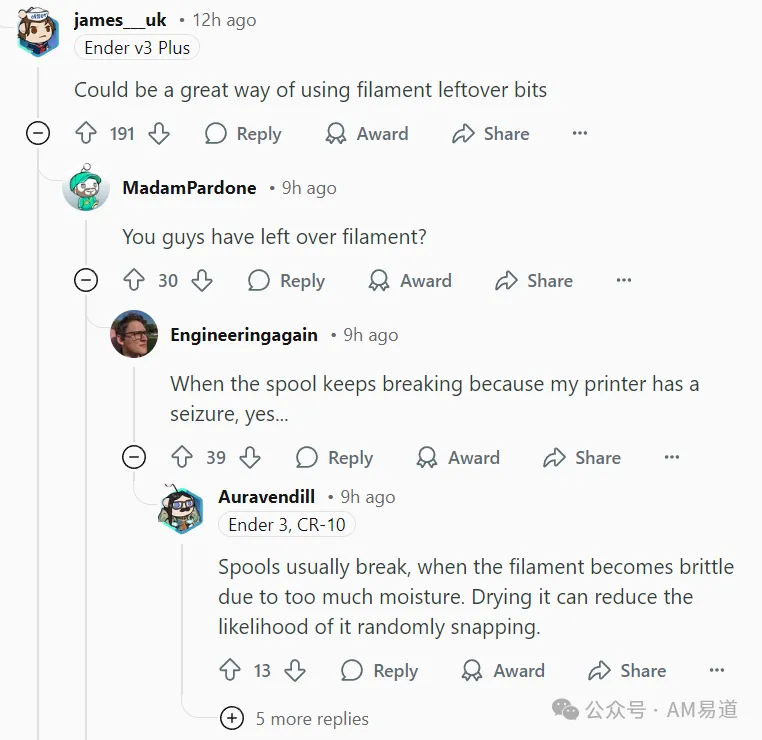Downvote Engineeringagain's comment with 39 votes

point(250,457)
